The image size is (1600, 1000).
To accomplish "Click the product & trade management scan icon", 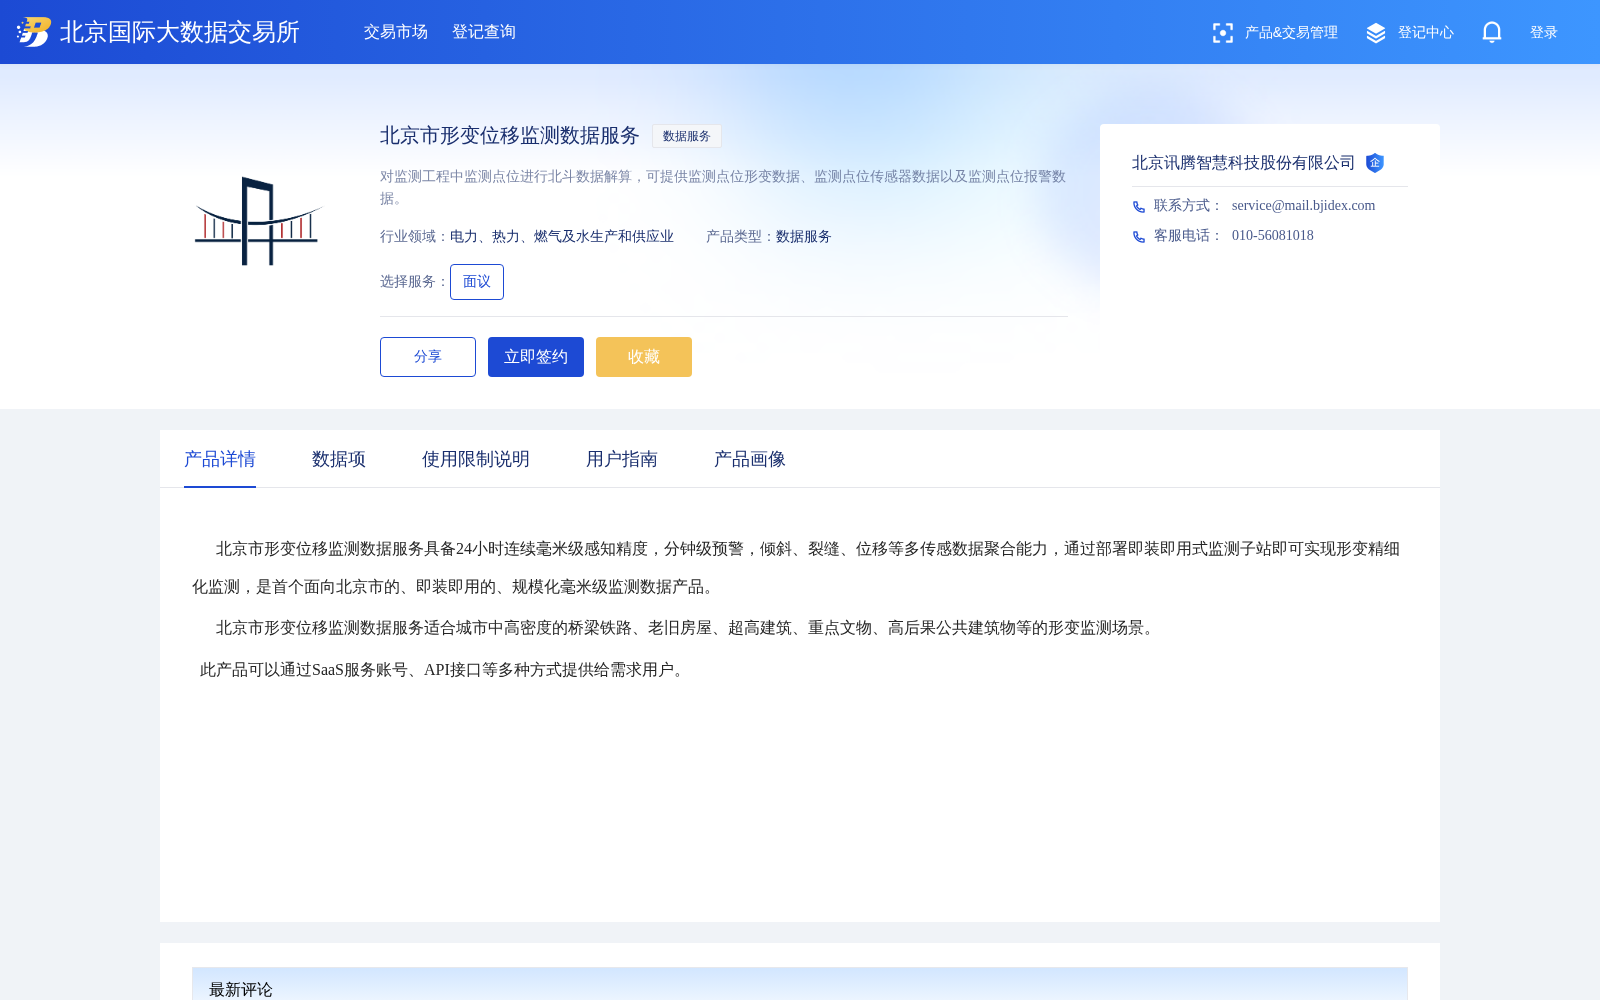I will click(x=1222, y=33).
